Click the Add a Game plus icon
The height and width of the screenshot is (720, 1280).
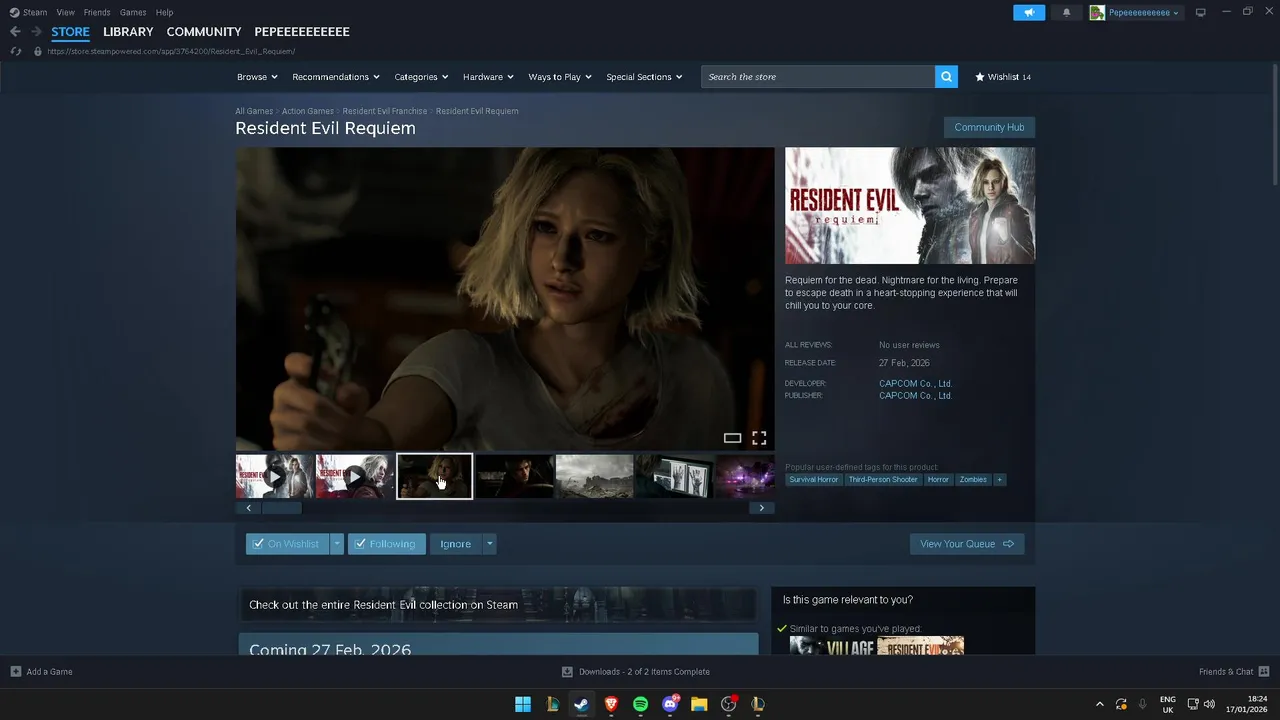pyautogui.click(x=15, y=672)
